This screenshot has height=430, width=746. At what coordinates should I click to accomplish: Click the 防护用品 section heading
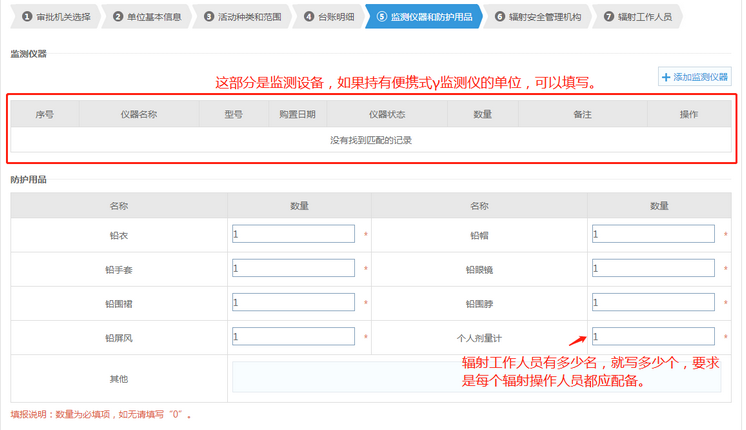point(29,179)
